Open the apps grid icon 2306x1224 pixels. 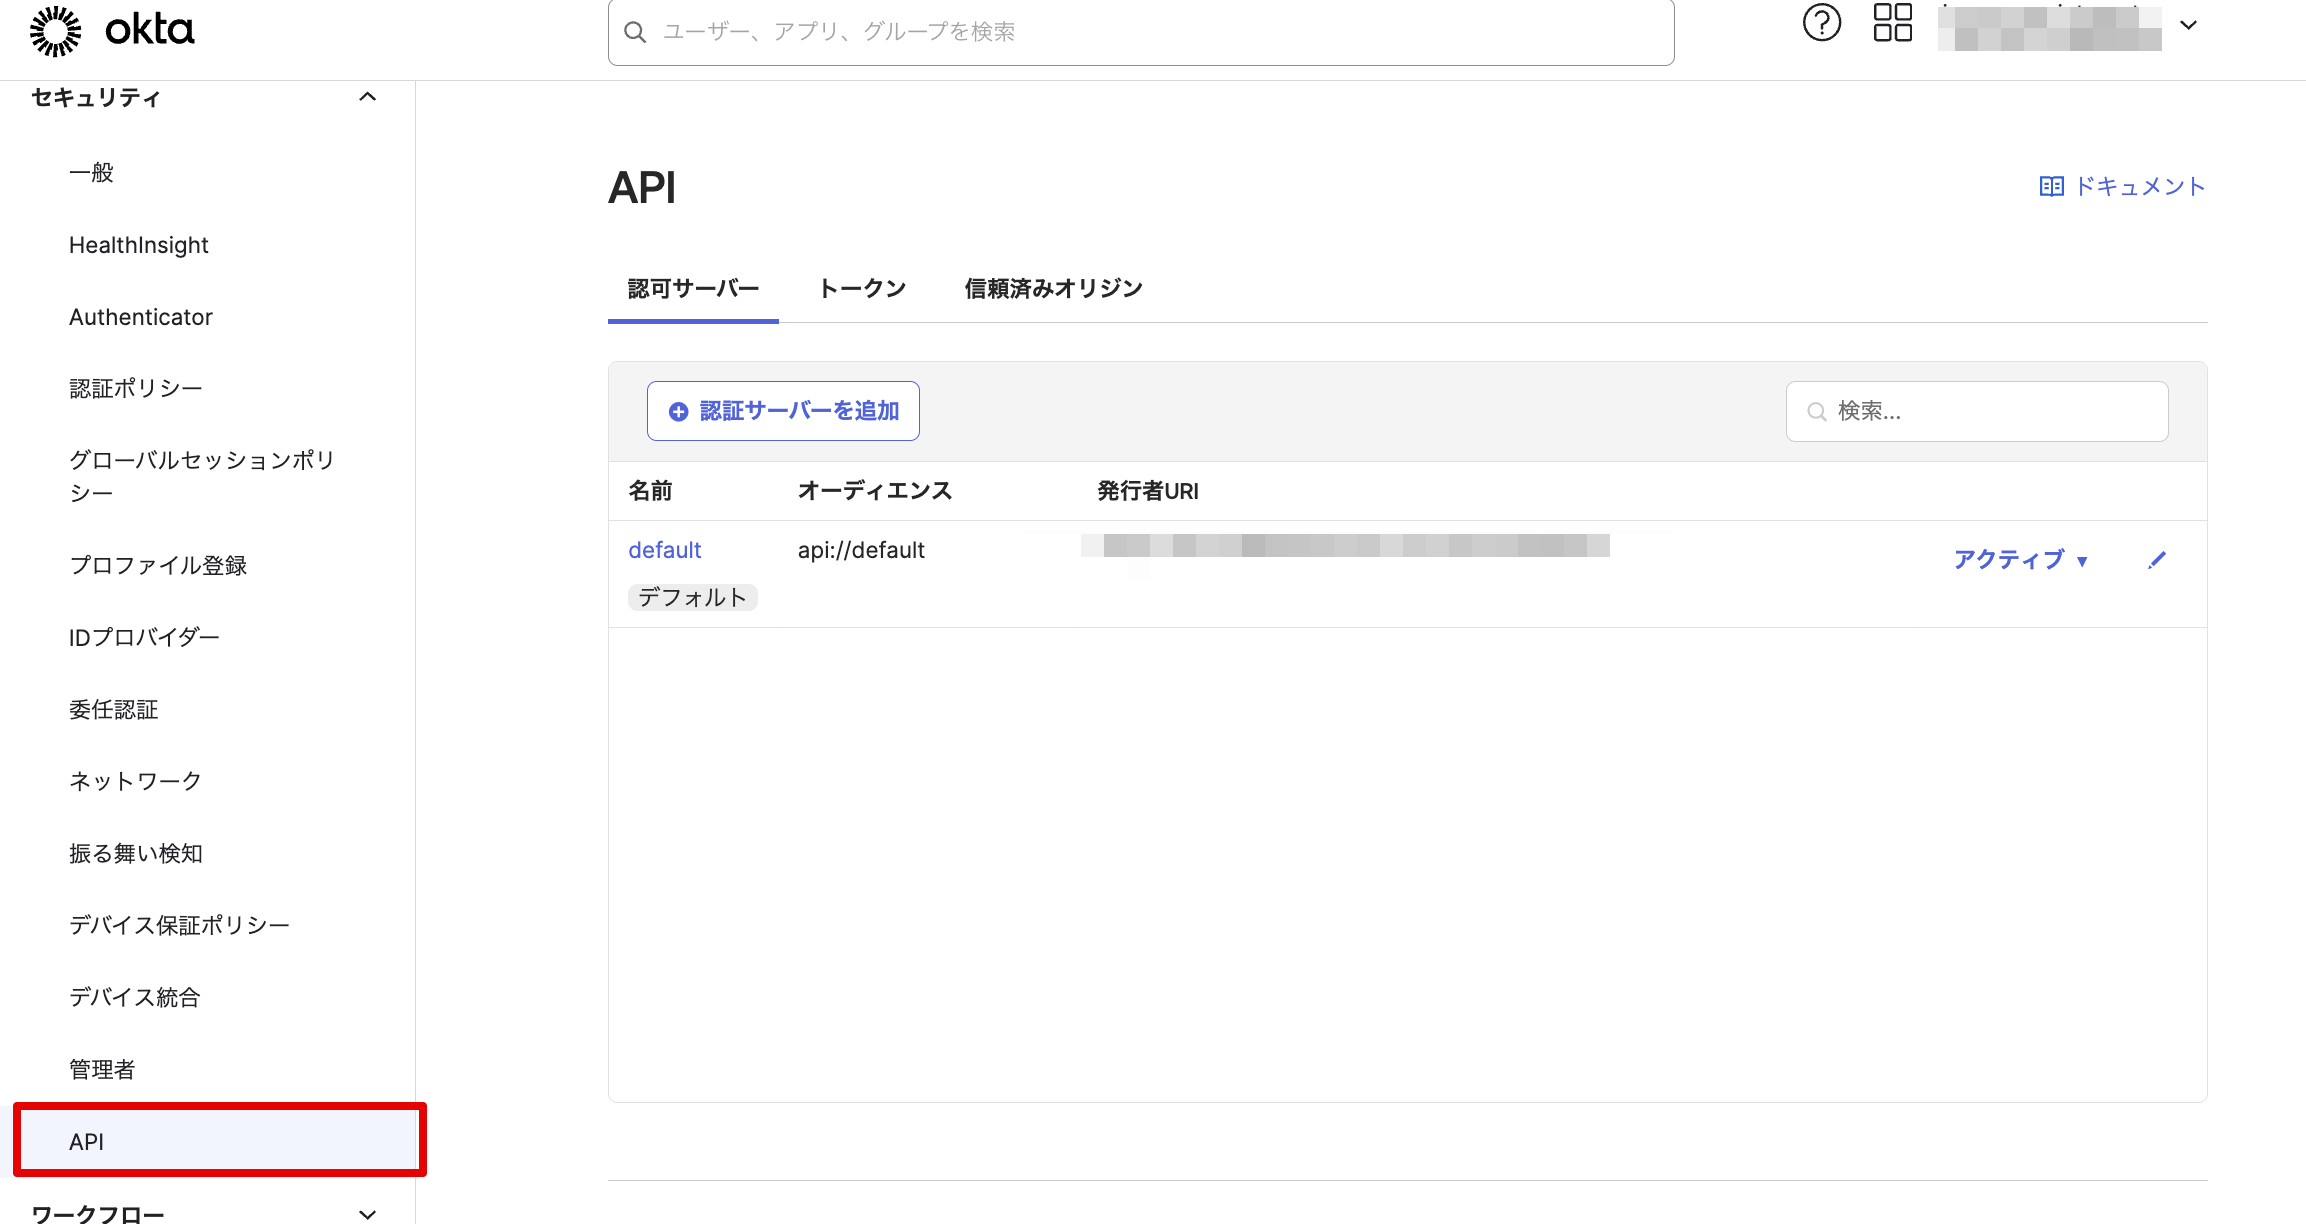(1892, 23)
